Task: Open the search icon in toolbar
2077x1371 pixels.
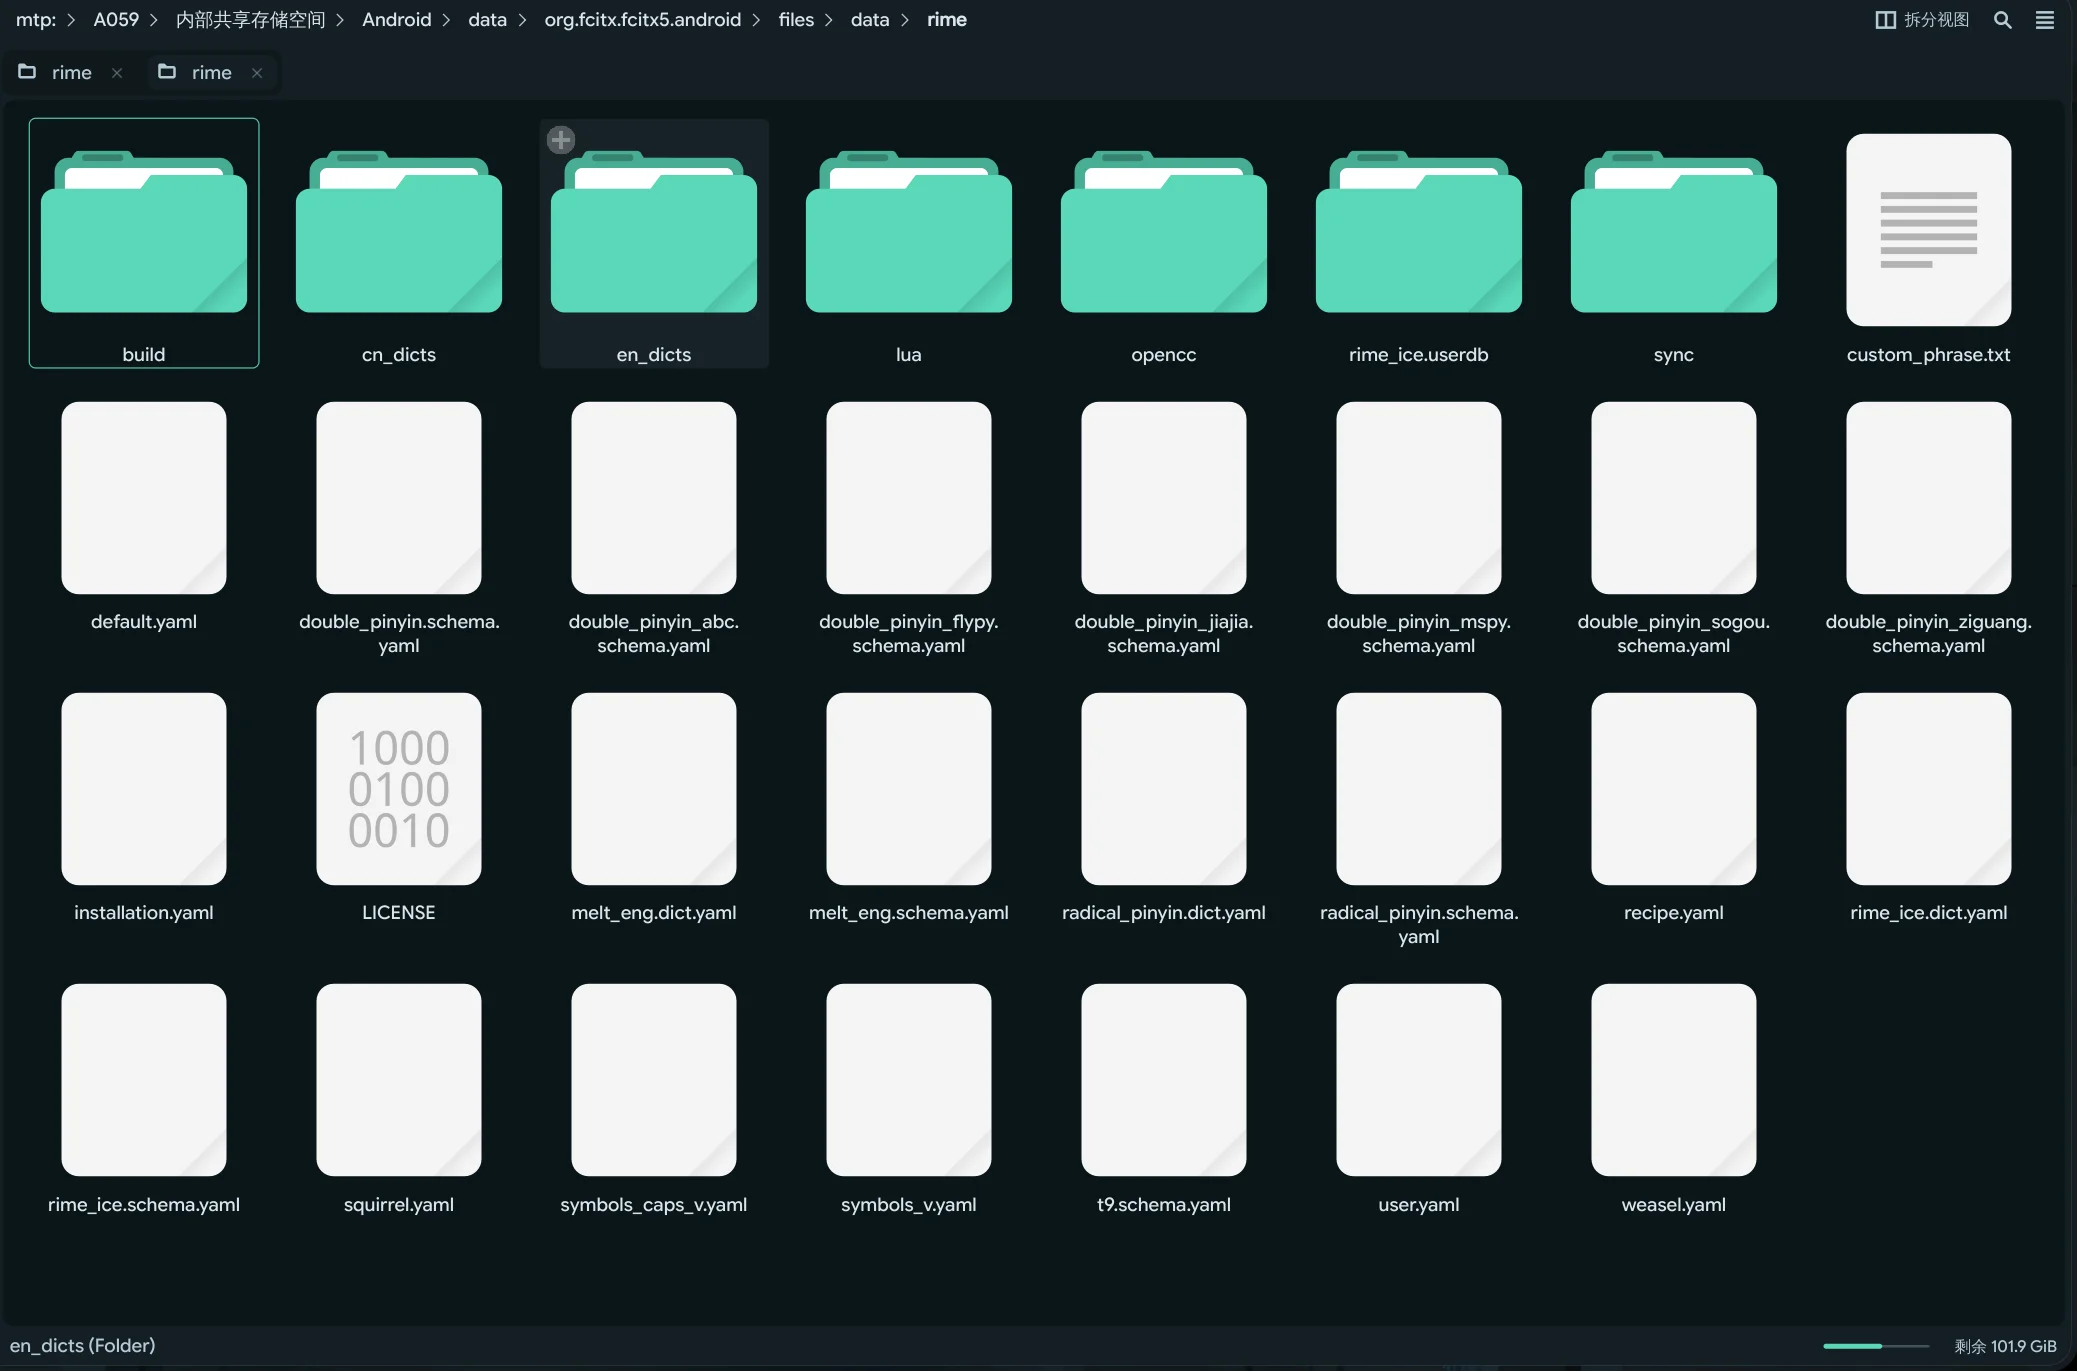Action: tap(2003, 20)
